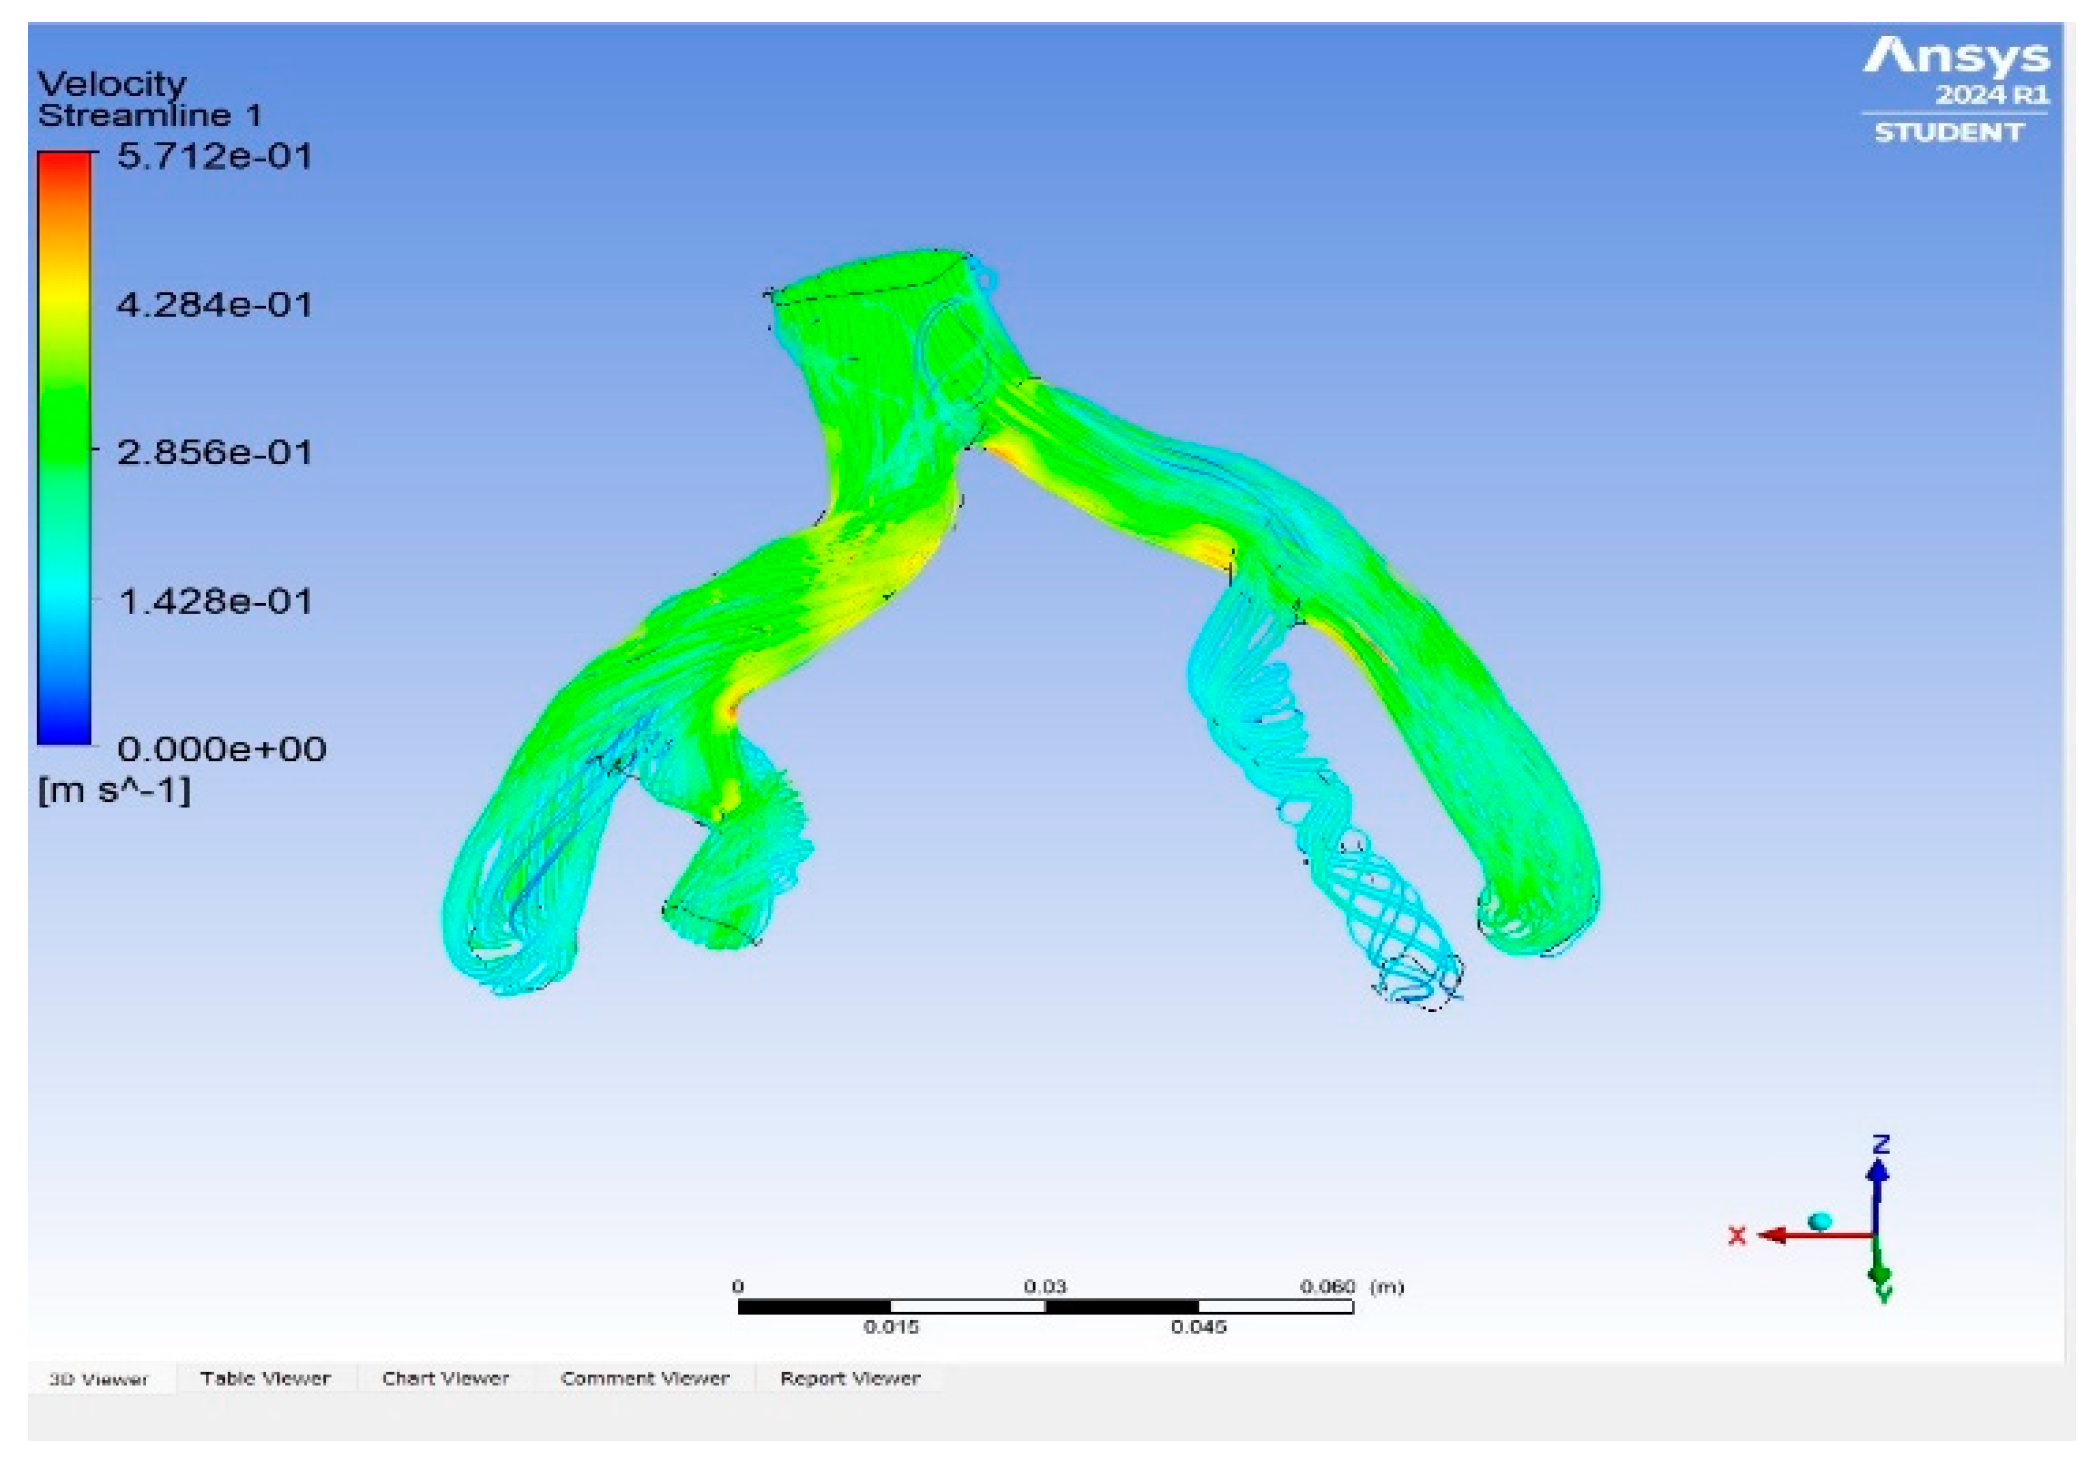Click the 0.000e+00 minimum value on the legend
This screenshot has width=2100, height=1468.
[224, 747]
